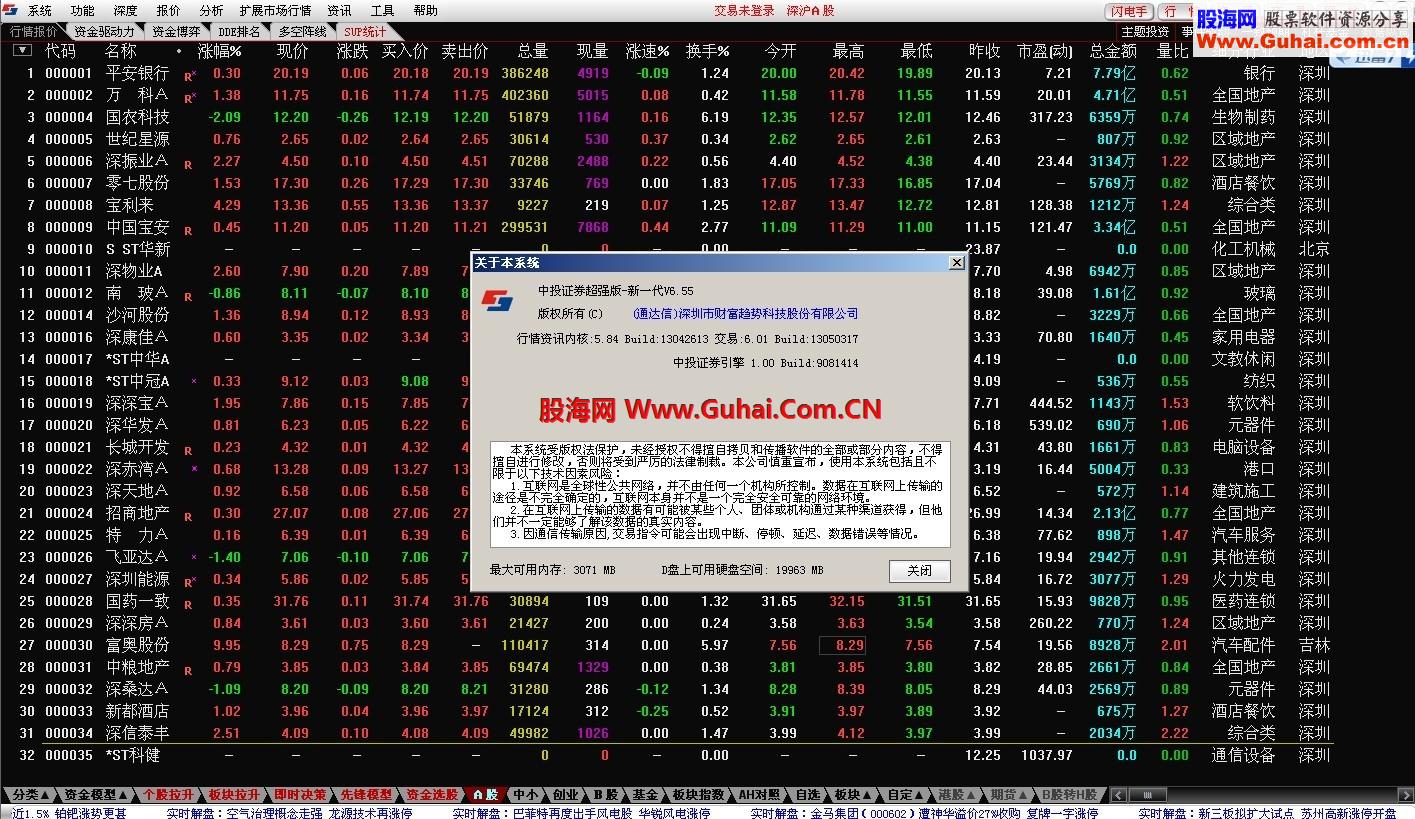1415x819 pixels.
Task: Switch to the 行情报价 tab
Action: (x=34, y=31)
